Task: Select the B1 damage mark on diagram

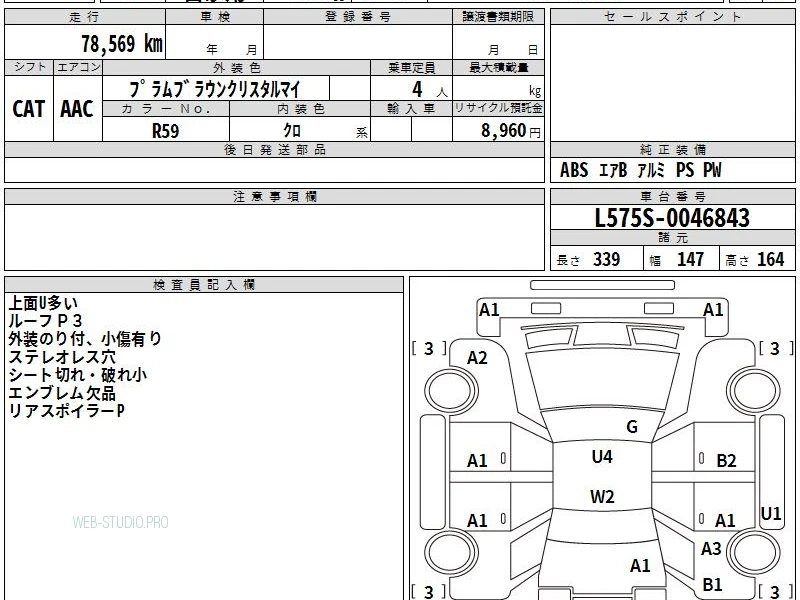Action: click(x=712, y=584)
